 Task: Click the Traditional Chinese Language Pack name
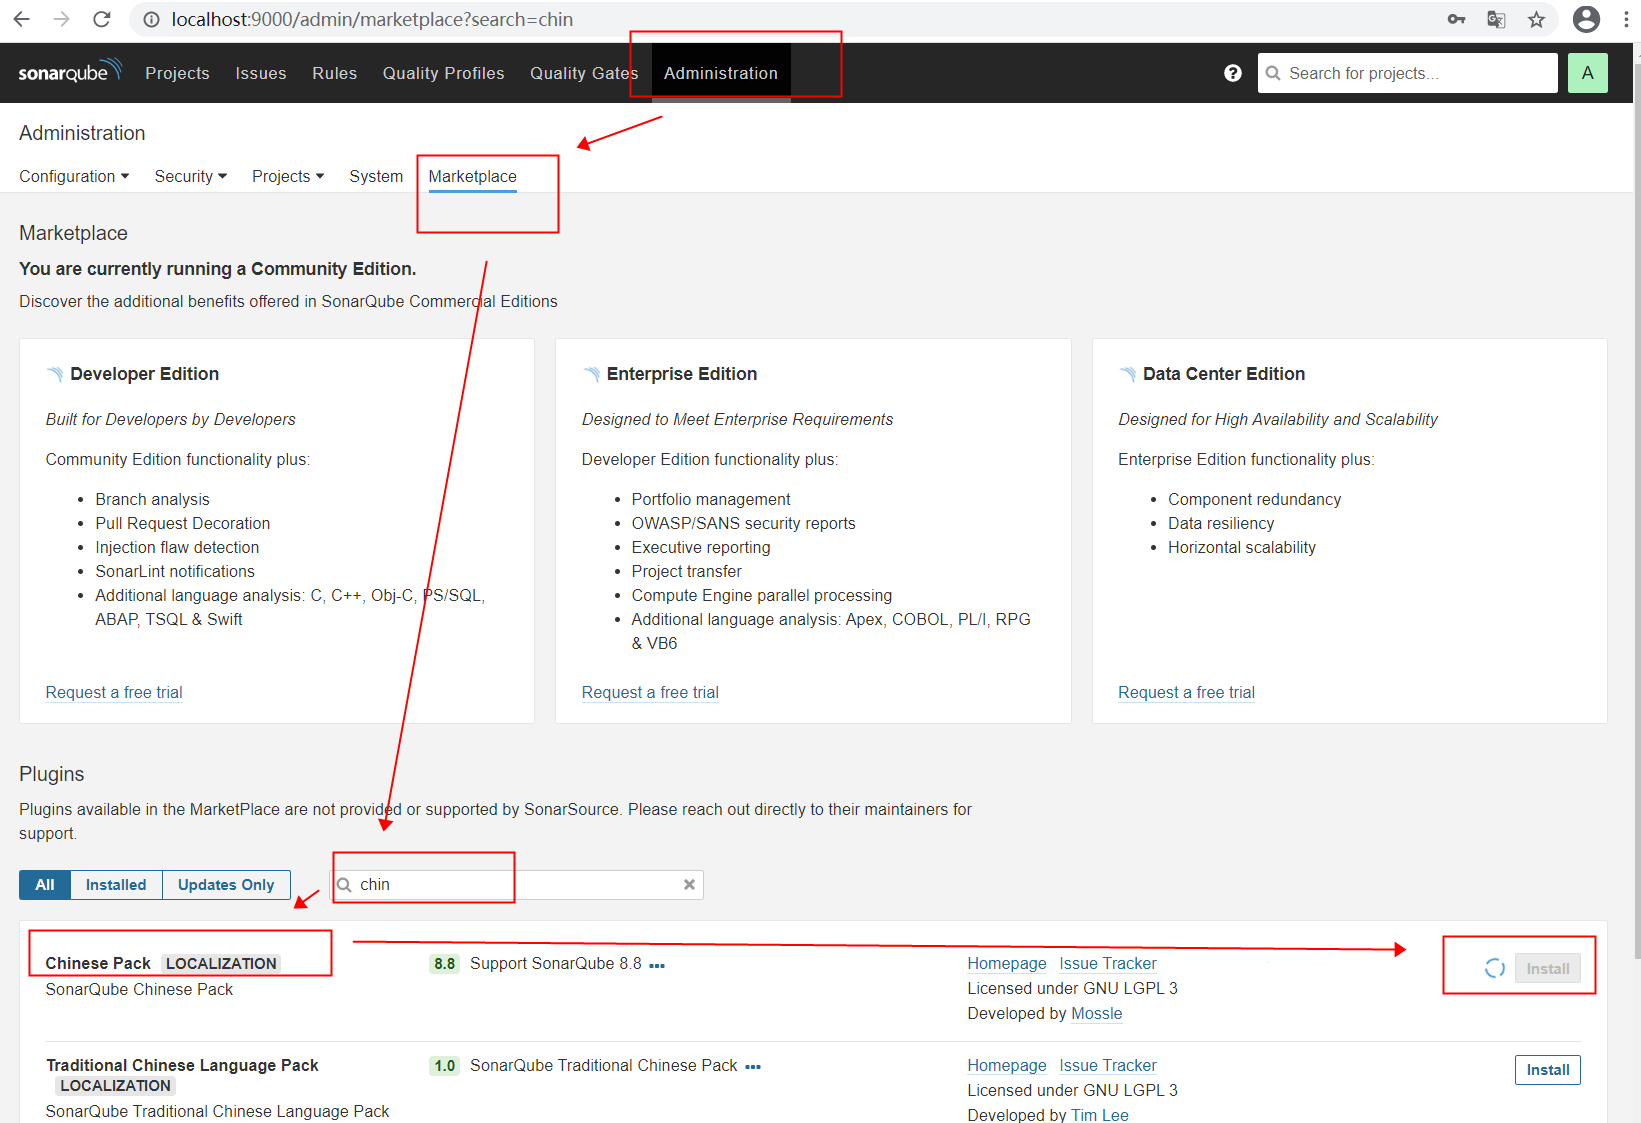[x=182, y=1065]
